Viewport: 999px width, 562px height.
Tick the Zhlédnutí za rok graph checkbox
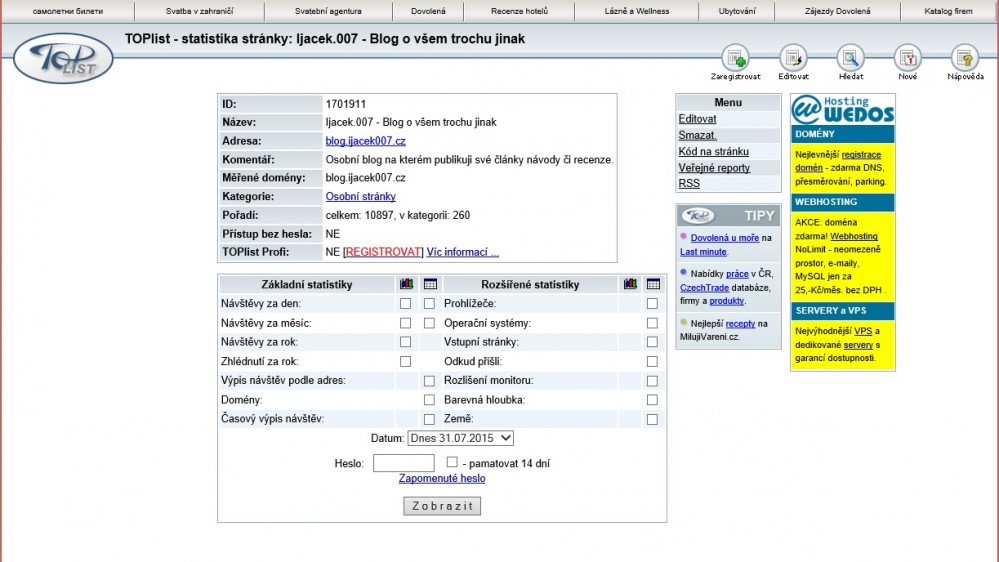click(x=405, y=362)
